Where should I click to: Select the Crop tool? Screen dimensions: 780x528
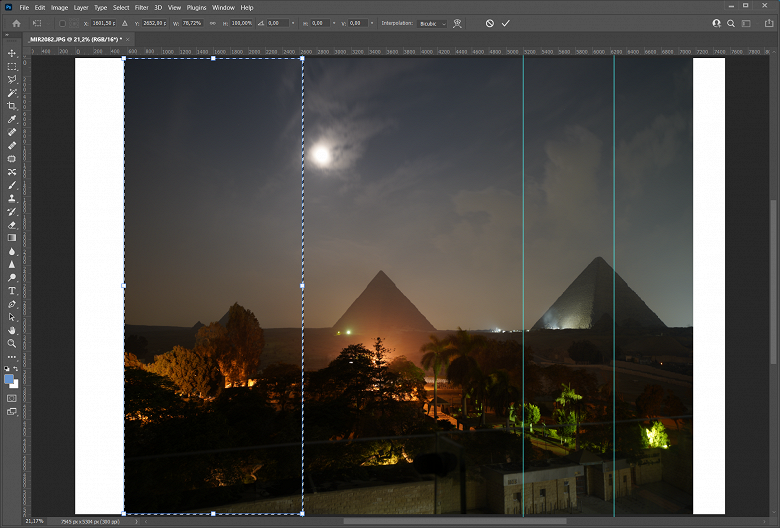(x=12, y=106)
